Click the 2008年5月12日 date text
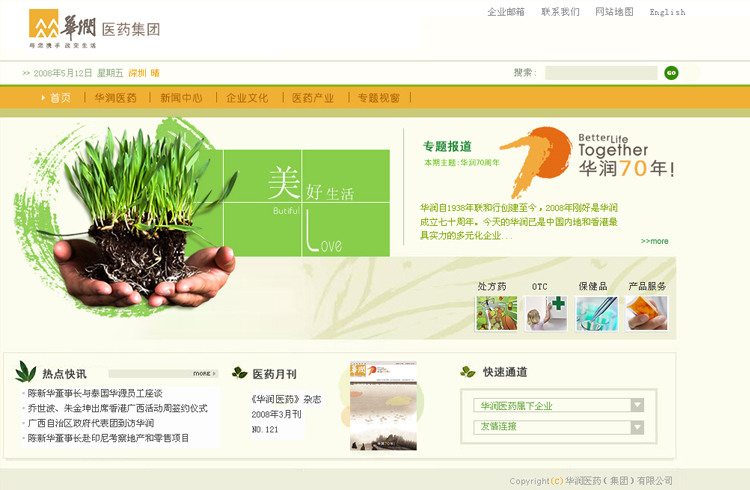Image resolution: width=750 pixels, height=490 pixels. [63, 73]
